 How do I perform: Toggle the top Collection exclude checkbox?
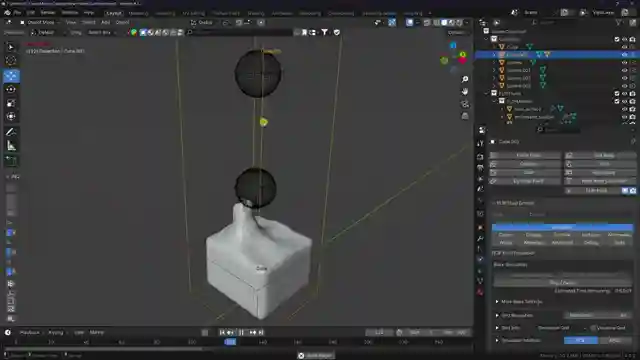(x=617, y=39)
